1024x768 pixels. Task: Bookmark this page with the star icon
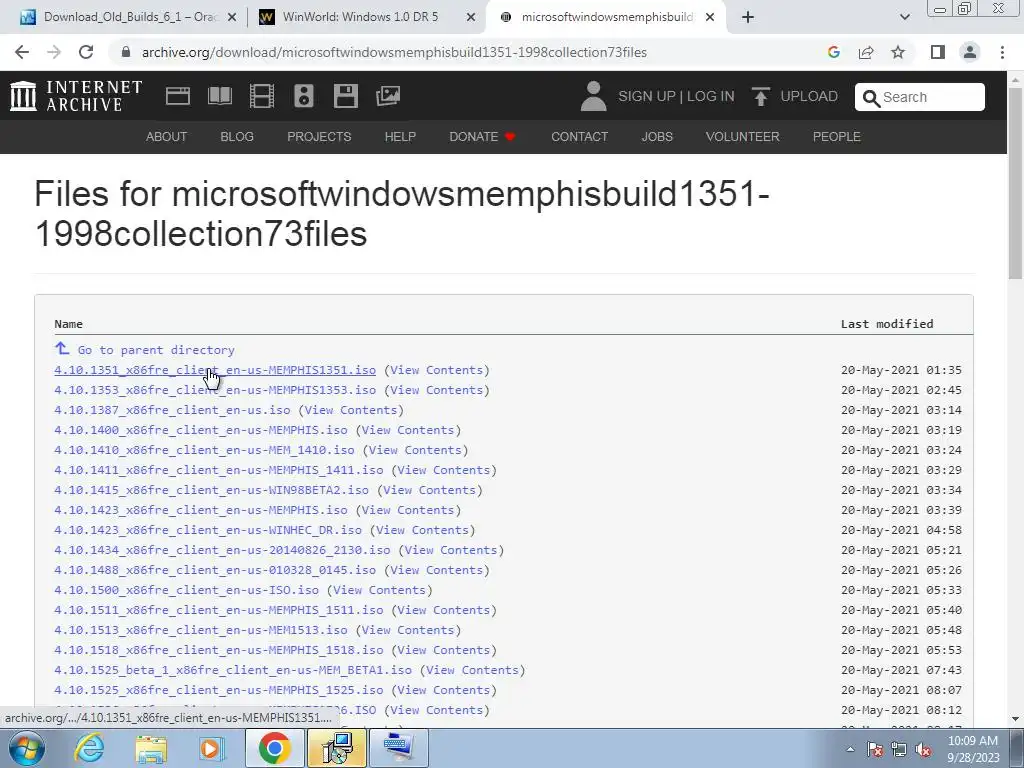tap(898, 52)
